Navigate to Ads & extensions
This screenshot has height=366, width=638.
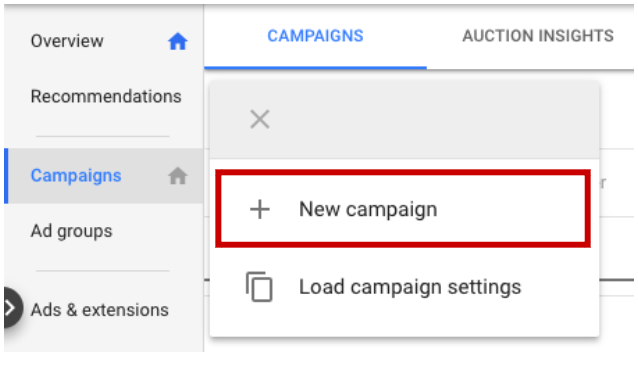[x=100, y=310]
